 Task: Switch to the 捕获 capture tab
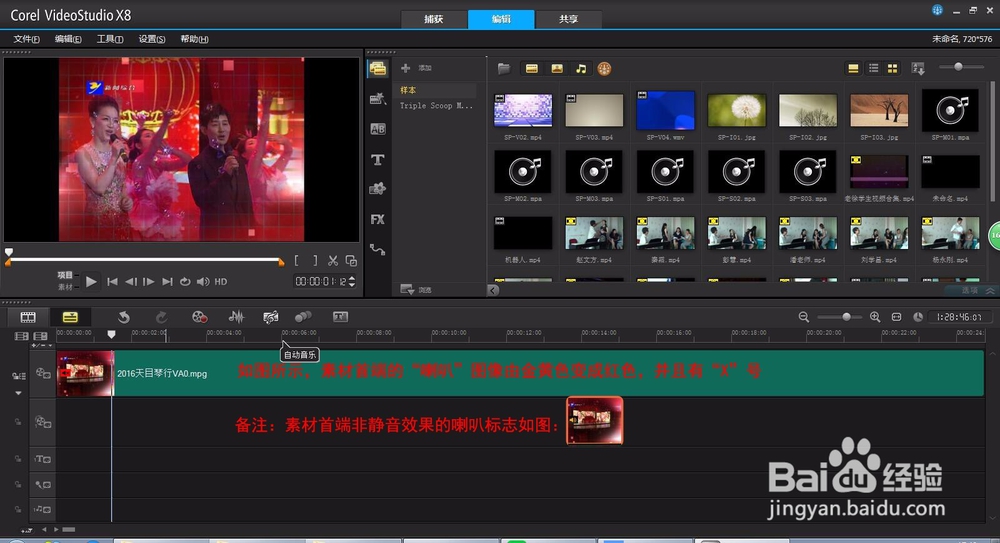pyautogui.click(x=434, y=19)
